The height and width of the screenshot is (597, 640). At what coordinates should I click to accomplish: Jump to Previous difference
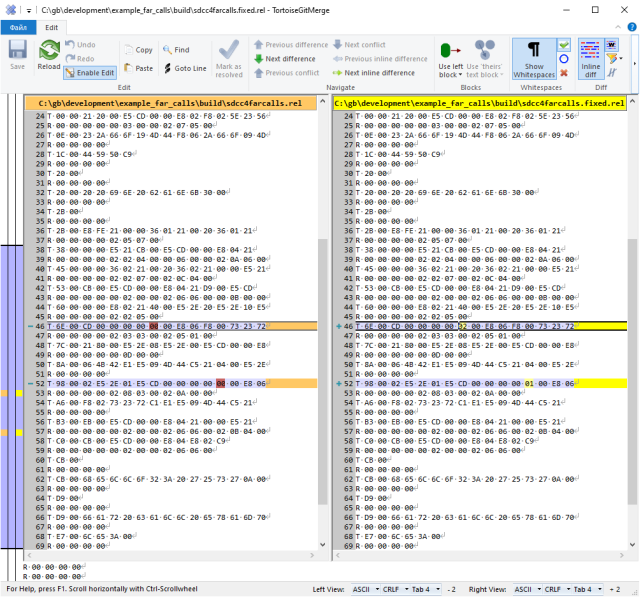pos(291,44)
